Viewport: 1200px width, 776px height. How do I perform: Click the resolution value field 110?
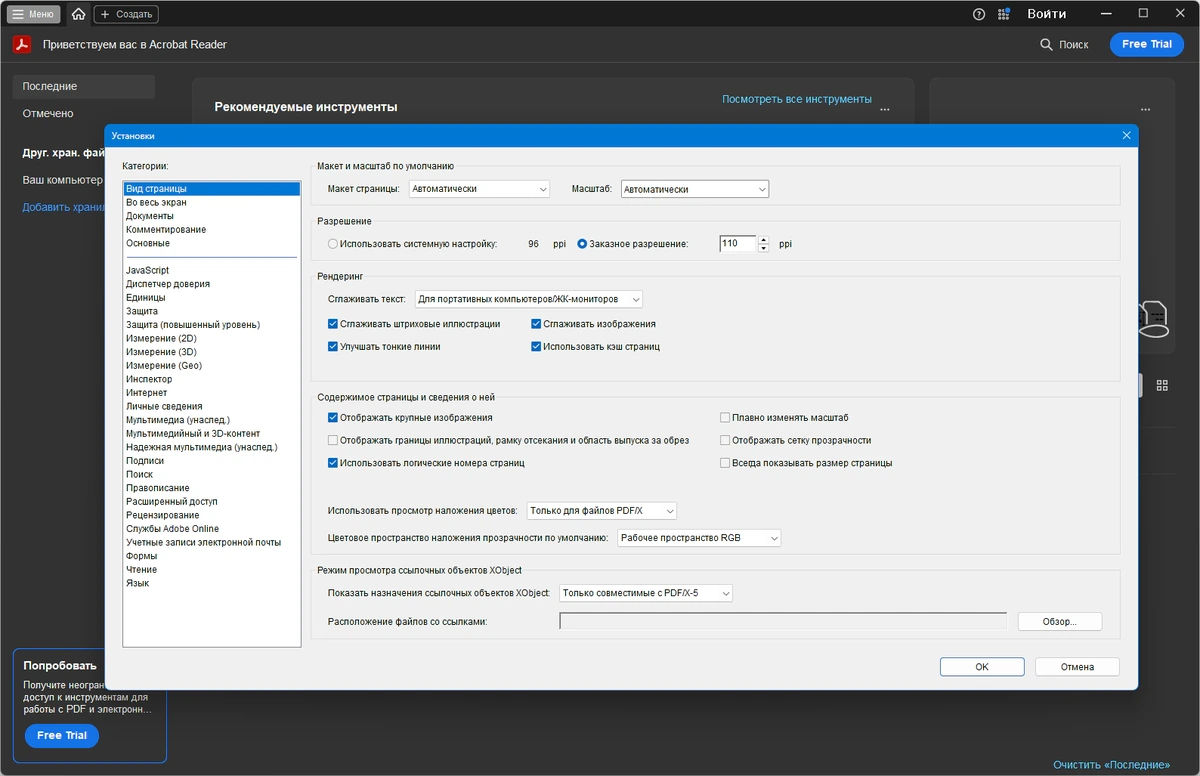[x=738, y=243]
